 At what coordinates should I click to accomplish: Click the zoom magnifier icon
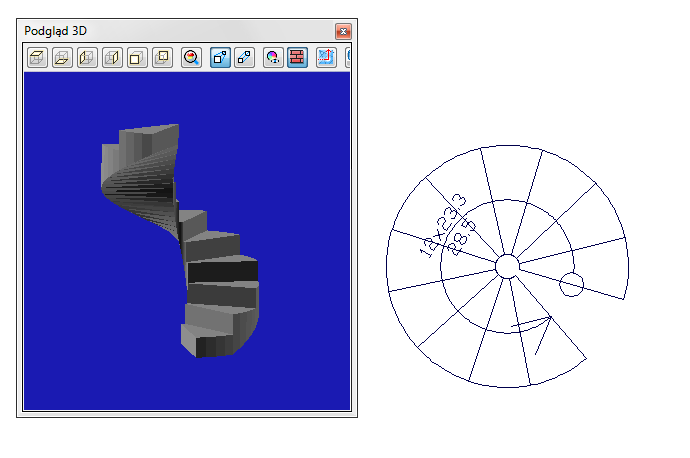[191, 57]
